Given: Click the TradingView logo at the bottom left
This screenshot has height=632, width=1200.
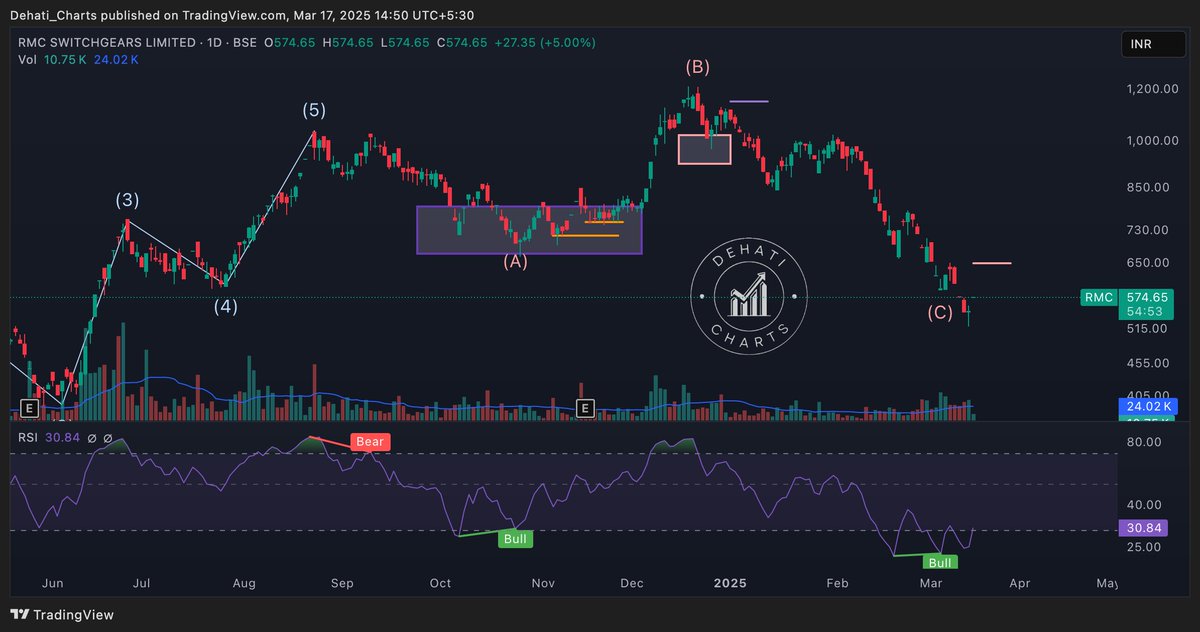Looking at the screenshot, I should click(x=63, y=615).
